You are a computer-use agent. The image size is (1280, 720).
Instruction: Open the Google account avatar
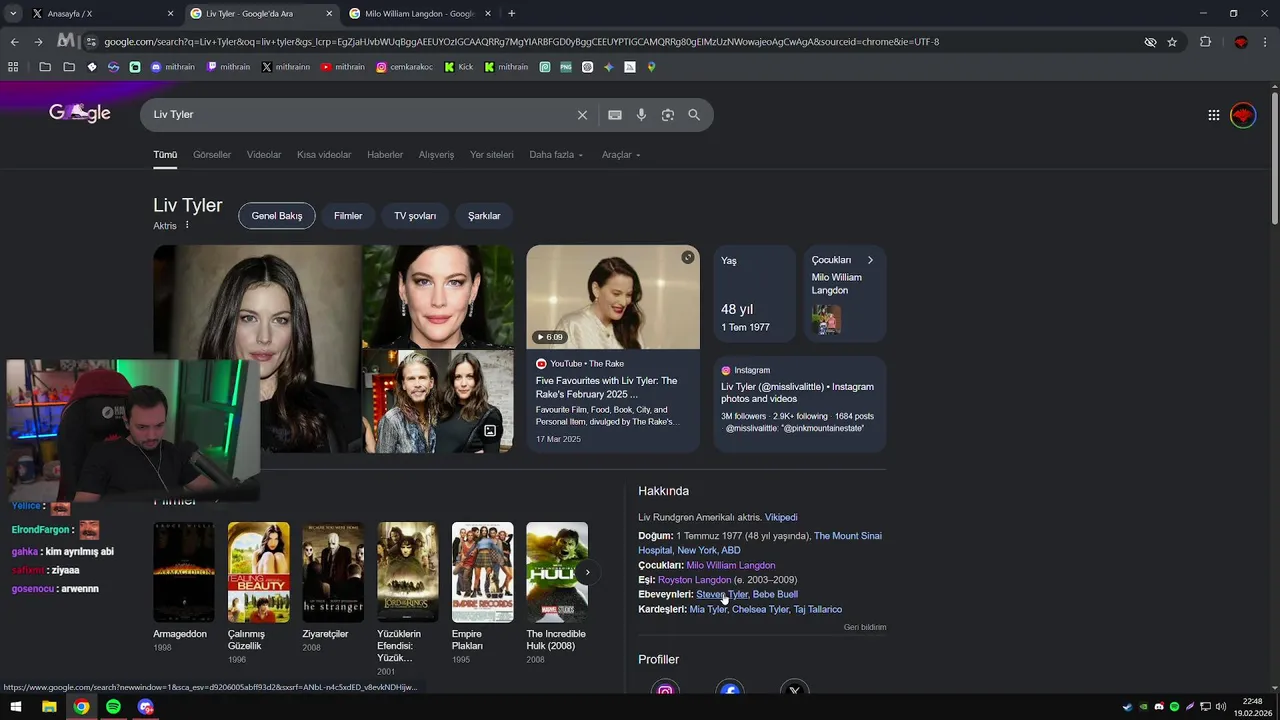point(1243,115)
